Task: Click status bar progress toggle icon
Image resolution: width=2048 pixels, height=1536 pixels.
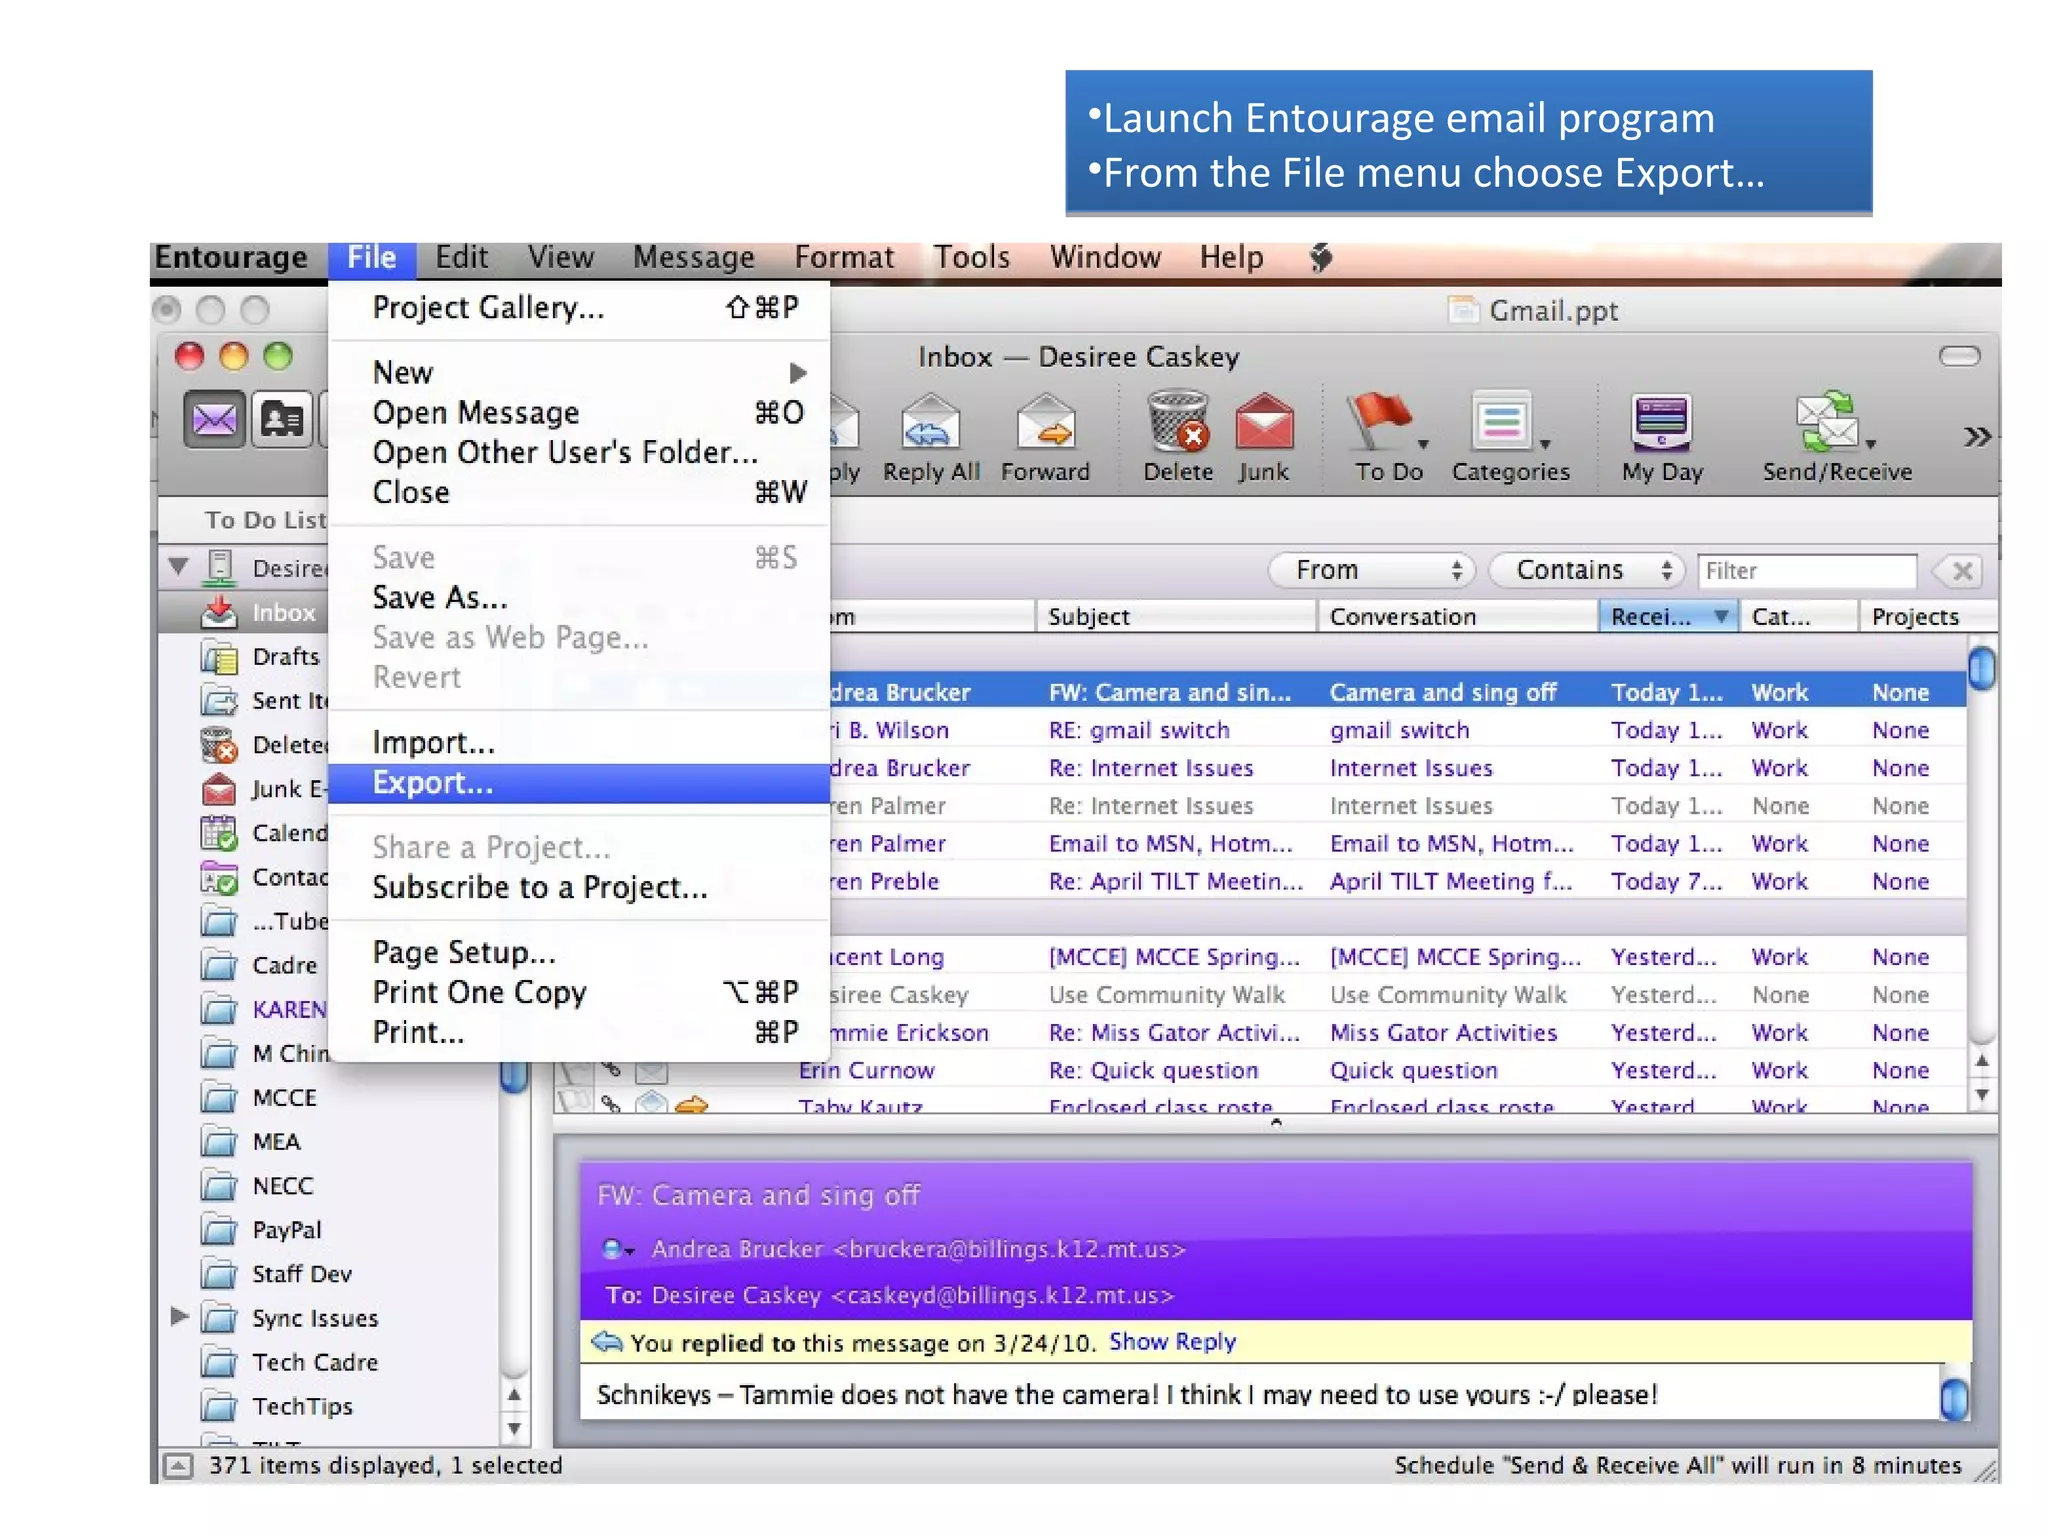Action: coord(177,1466)
